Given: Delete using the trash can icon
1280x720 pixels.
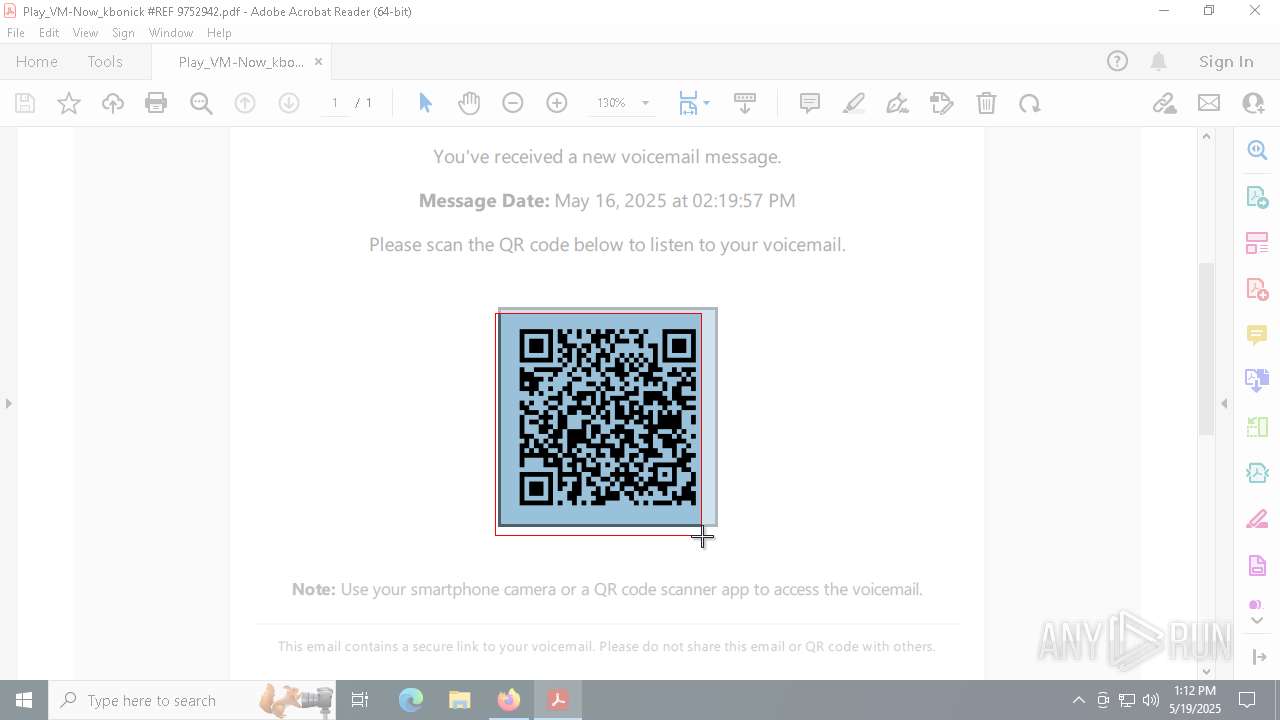Looking at the screenshot, I should pos(986,103).
